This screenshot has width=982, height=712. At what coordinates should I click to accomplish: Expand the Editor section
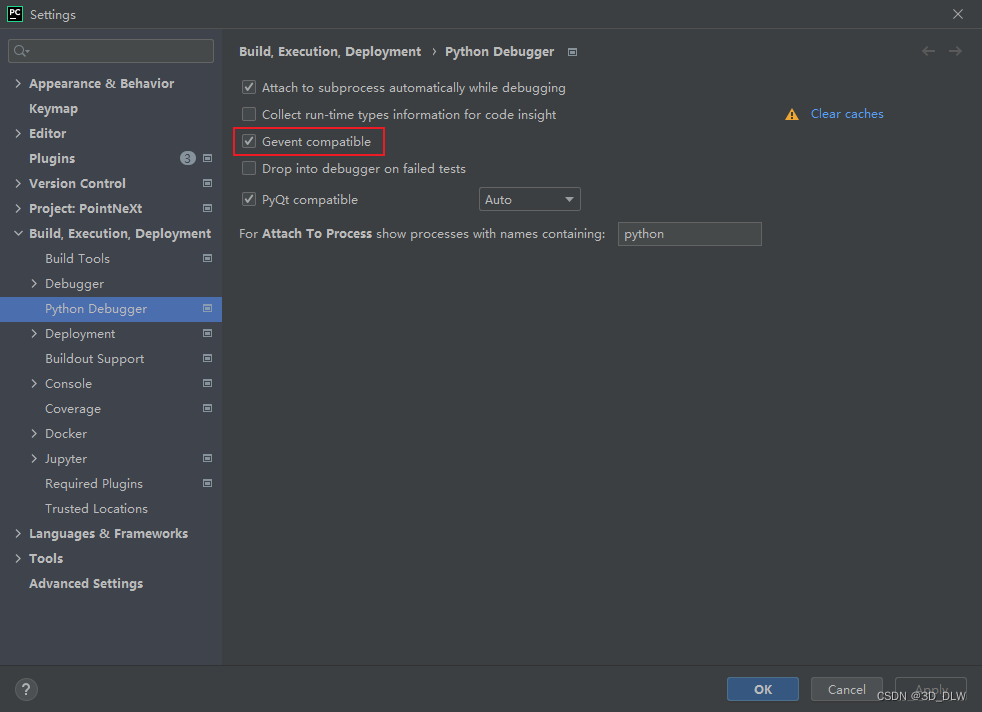click(x=18, y=133)
